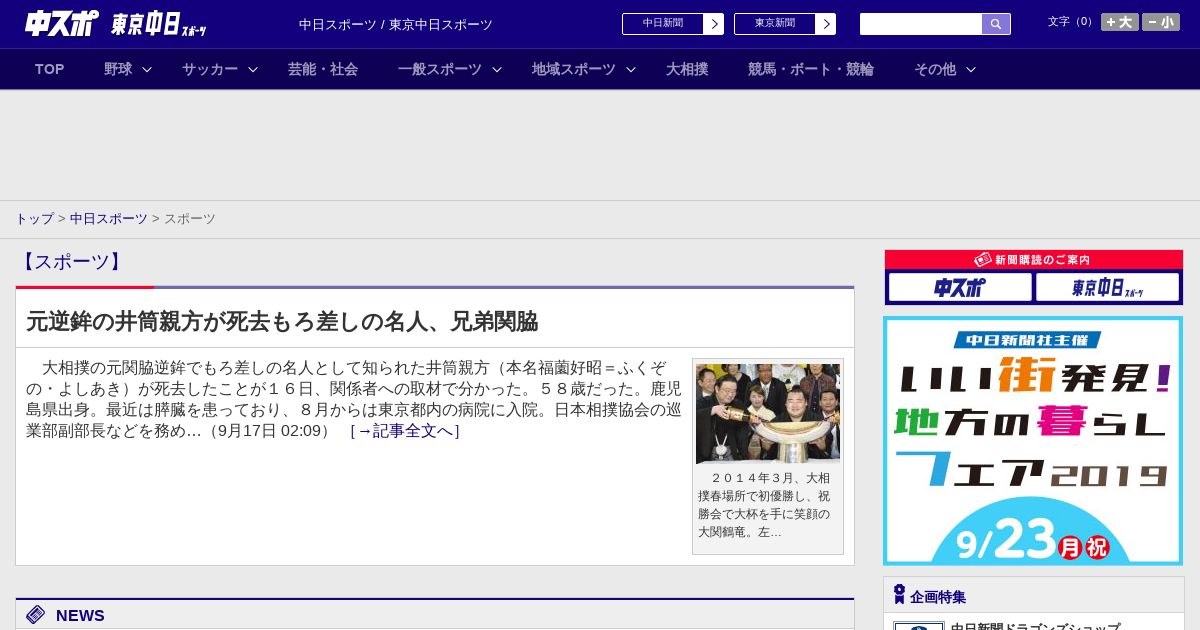The width and height of the screenshot is (1200, 630).
Task: Click the ドラゴンズショップ thumbnail image
Action: [x=919, y=626]
